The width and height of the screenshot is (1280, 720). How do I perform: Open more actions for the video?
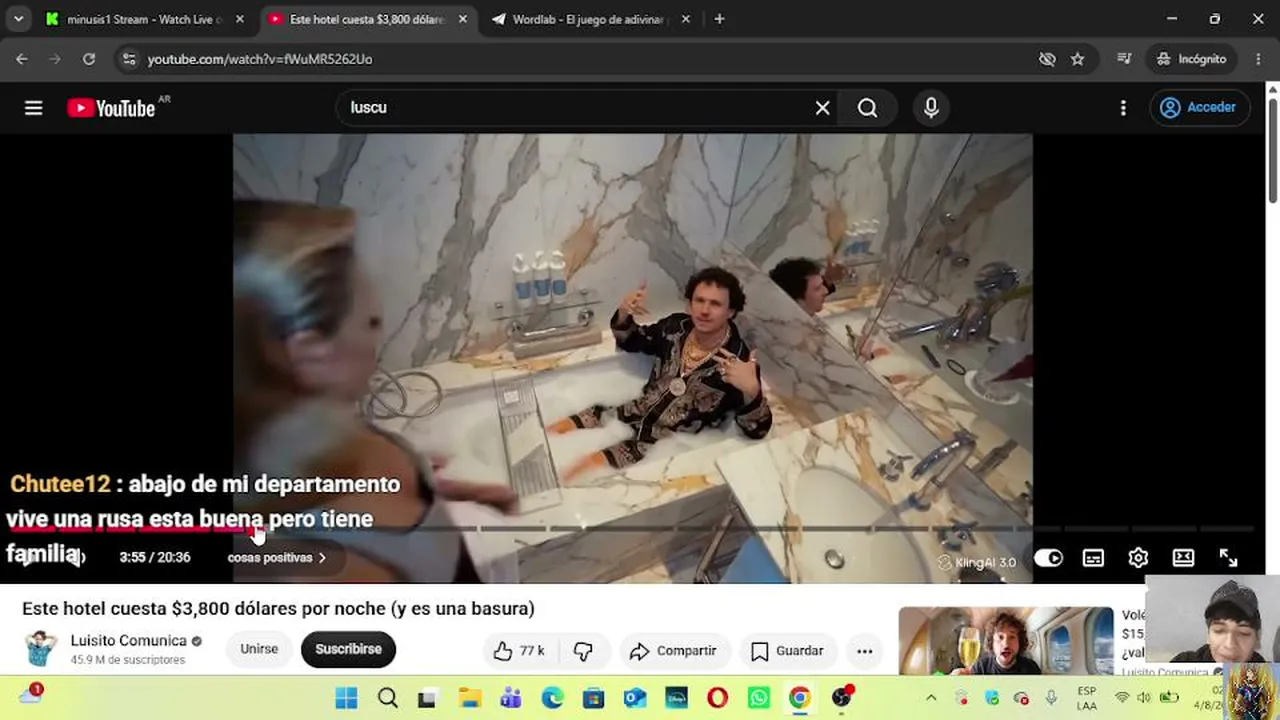pyautogui.click(x=865, y=651)
